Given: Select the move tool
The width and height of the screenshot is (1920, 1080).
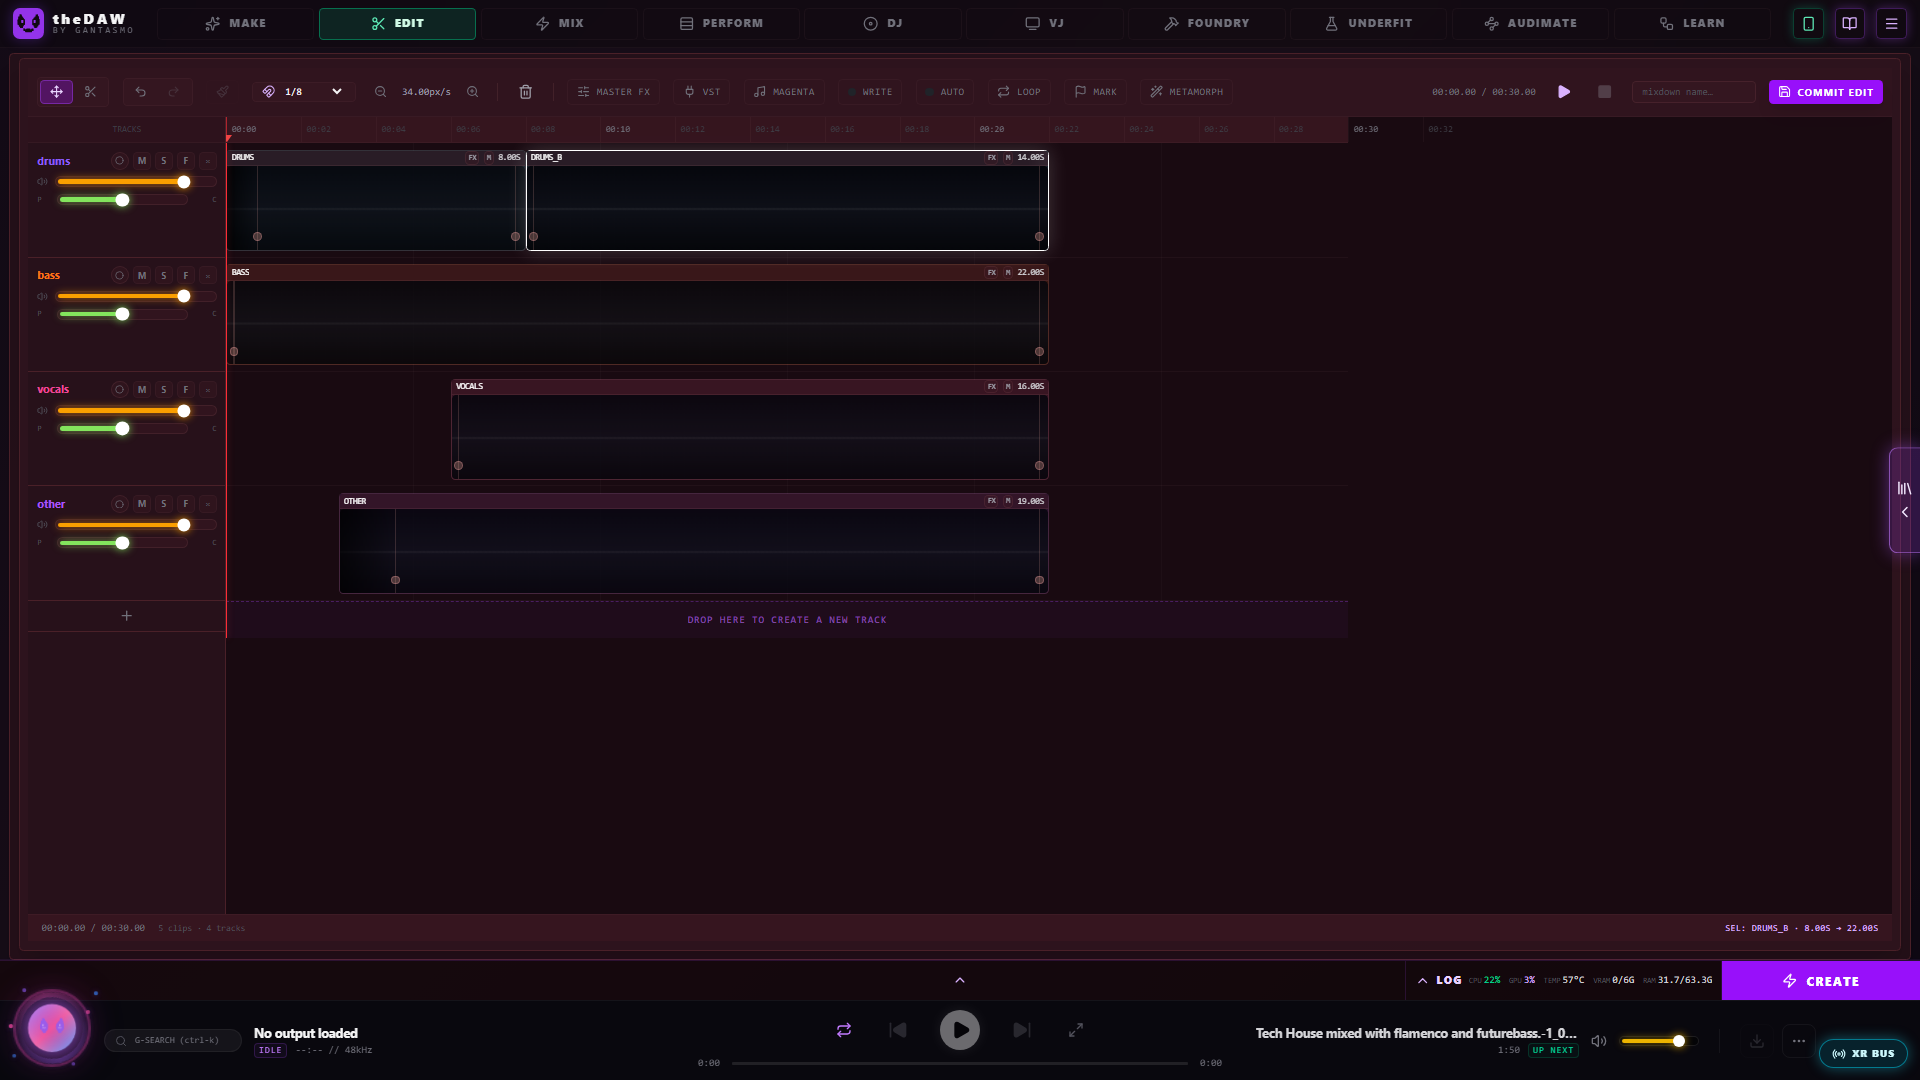Looking at the screenshot, I should coord(56,92).
